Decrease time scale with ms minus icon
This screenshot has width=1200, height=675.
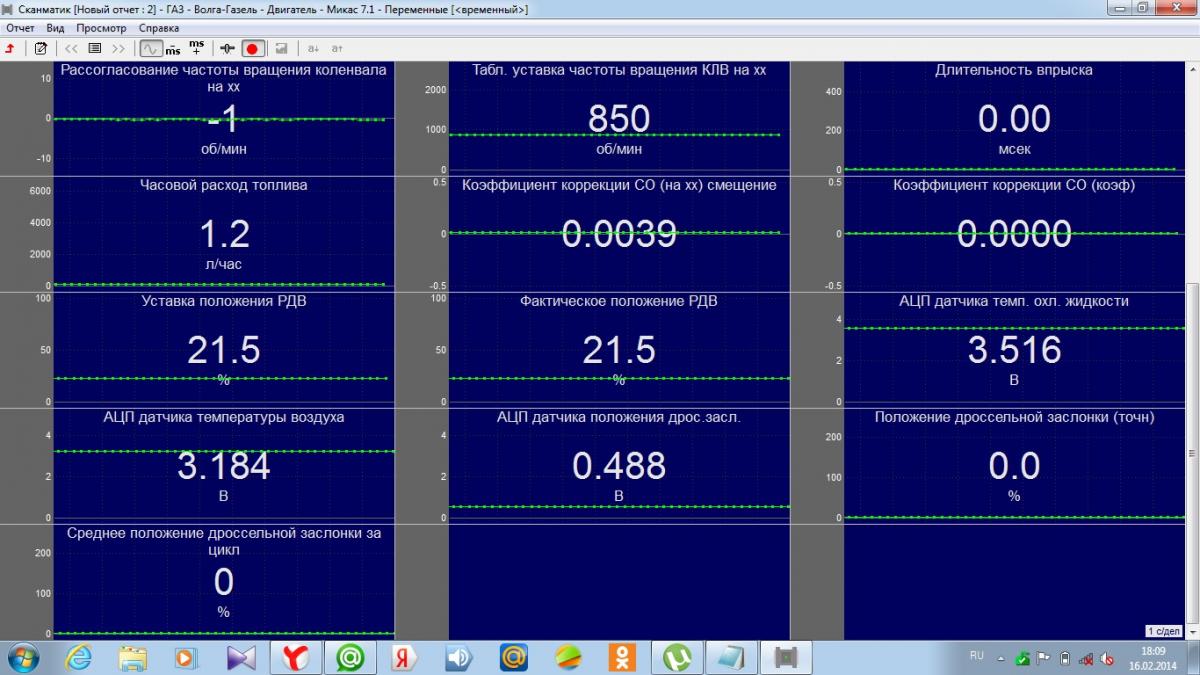(x=173, y=48)
